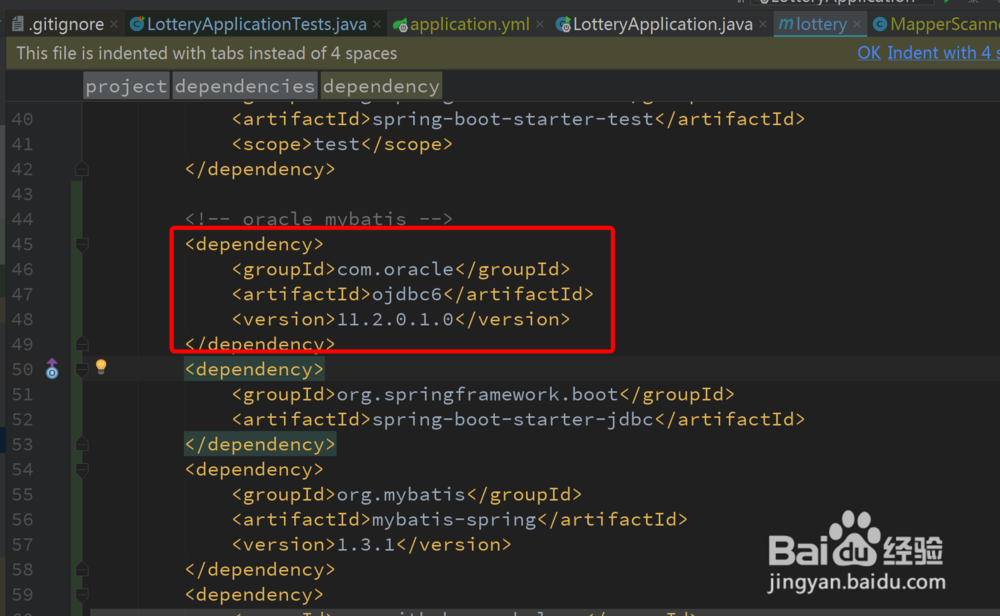Collapse the dependency block at line 45
The width and height of the screenshot is (1000, 616).
[82, 244]
